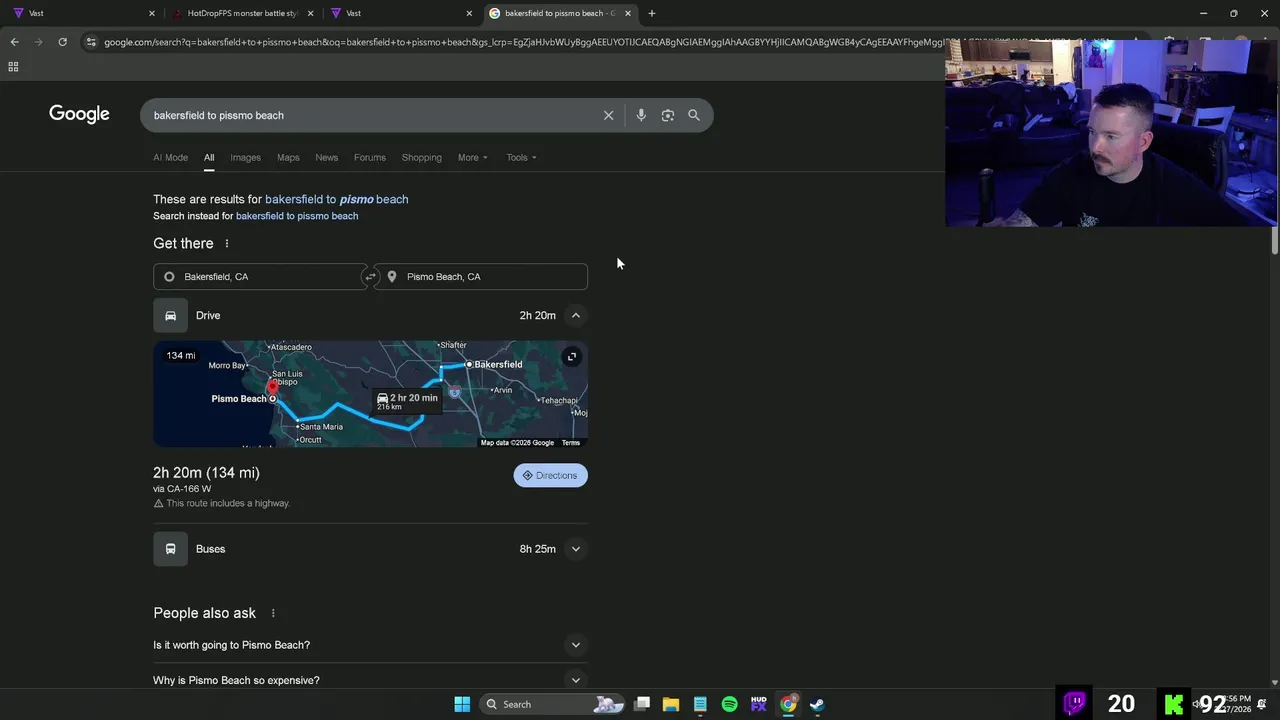Viewport: 1280px width, 720px height.
Task: Switch to News results tab
Action: (x=327, y=157)
